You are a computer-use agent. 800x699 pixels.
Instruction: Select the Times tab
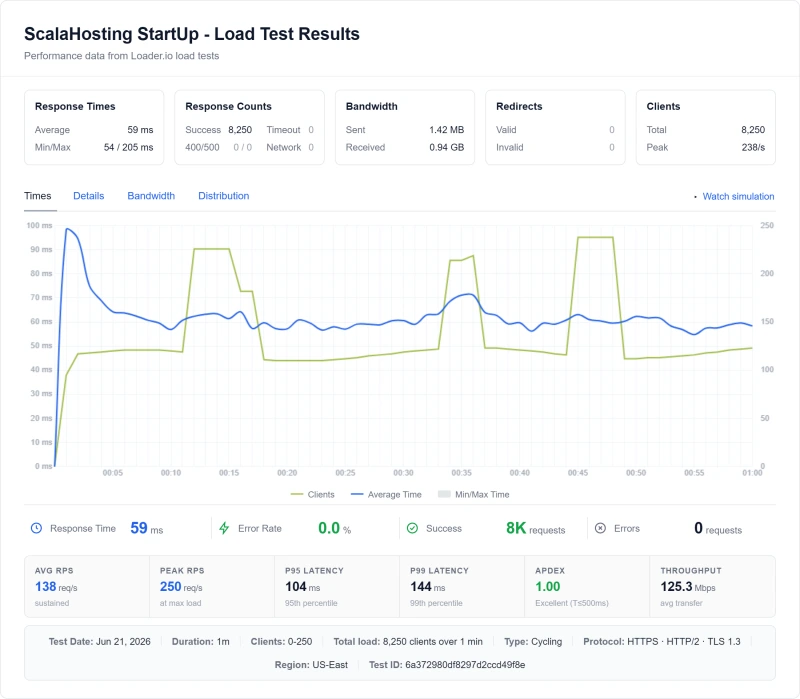click(38, 196)
